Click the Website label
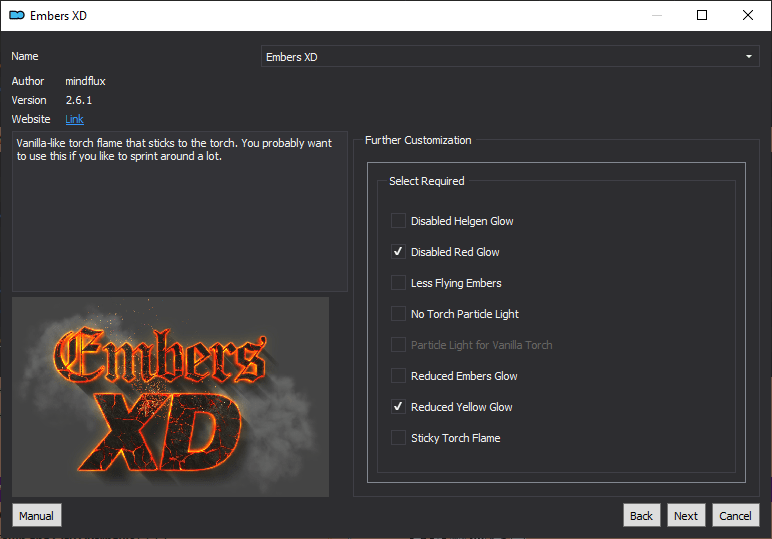Viewport: 772px width, 539px height. (x=31, y=119)
